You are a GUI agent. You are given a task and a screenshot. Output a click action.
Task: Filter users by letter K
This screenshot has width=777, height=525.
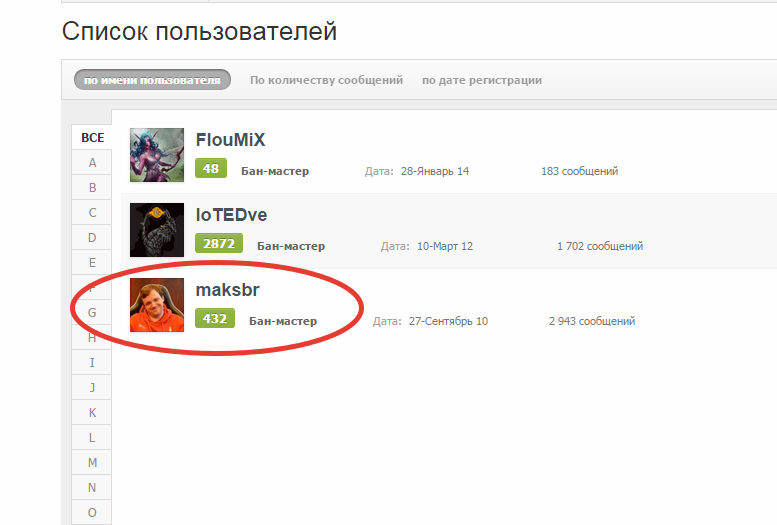click(x=92, y=412)
